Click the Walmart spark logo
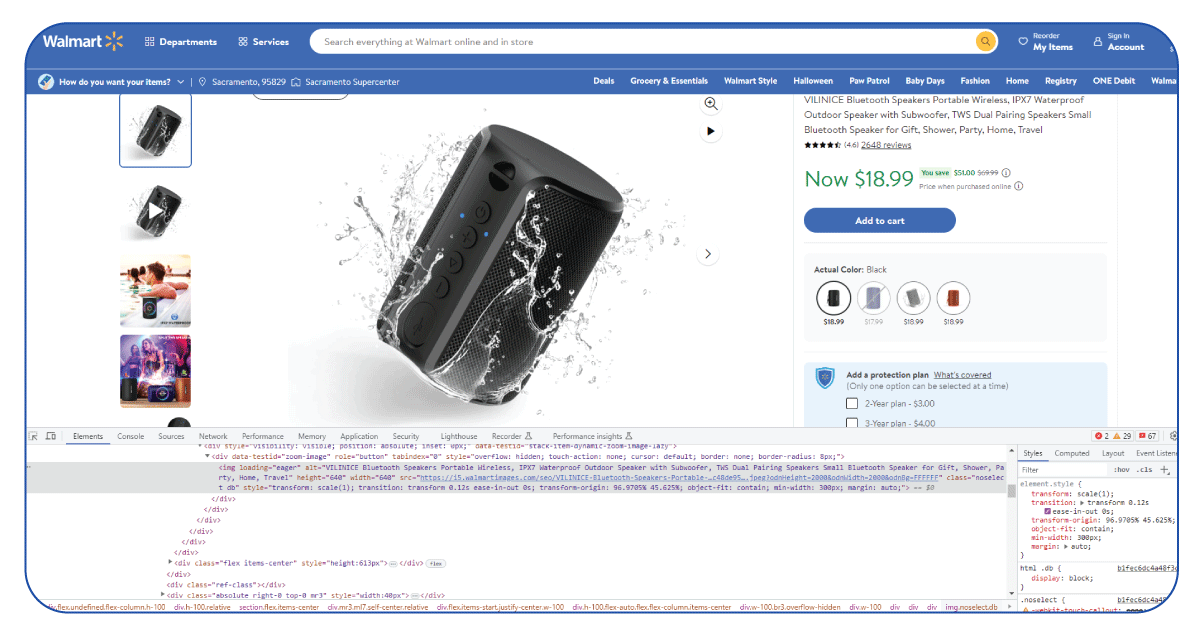 114,41
